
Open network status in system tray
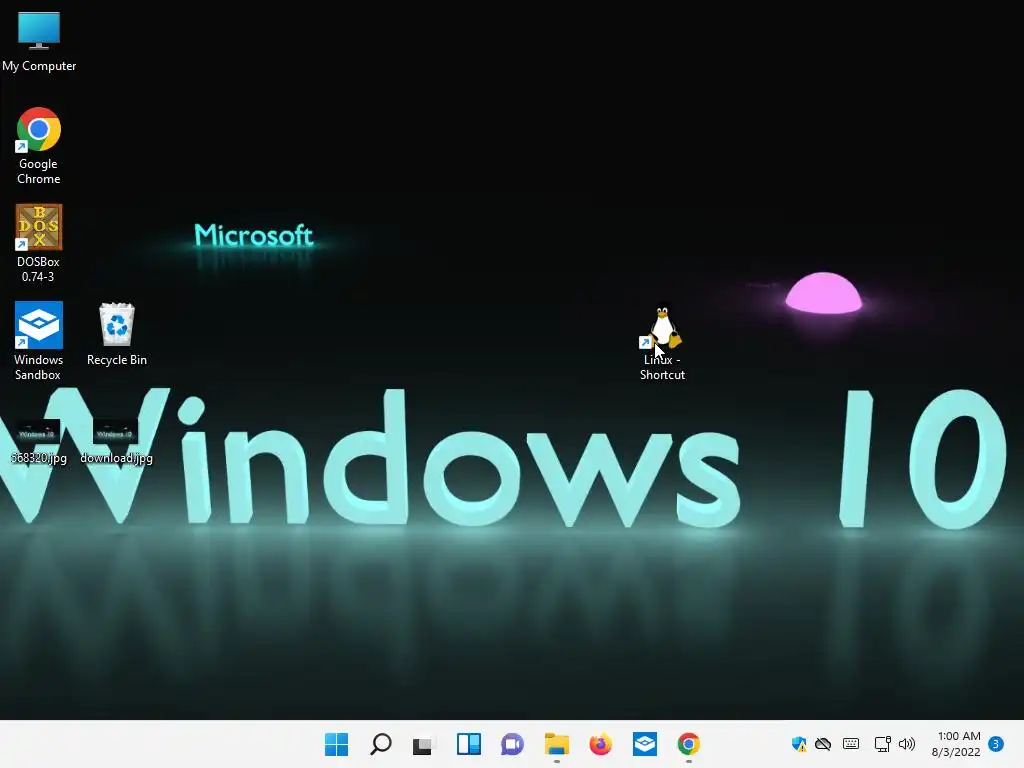[882, 744]
